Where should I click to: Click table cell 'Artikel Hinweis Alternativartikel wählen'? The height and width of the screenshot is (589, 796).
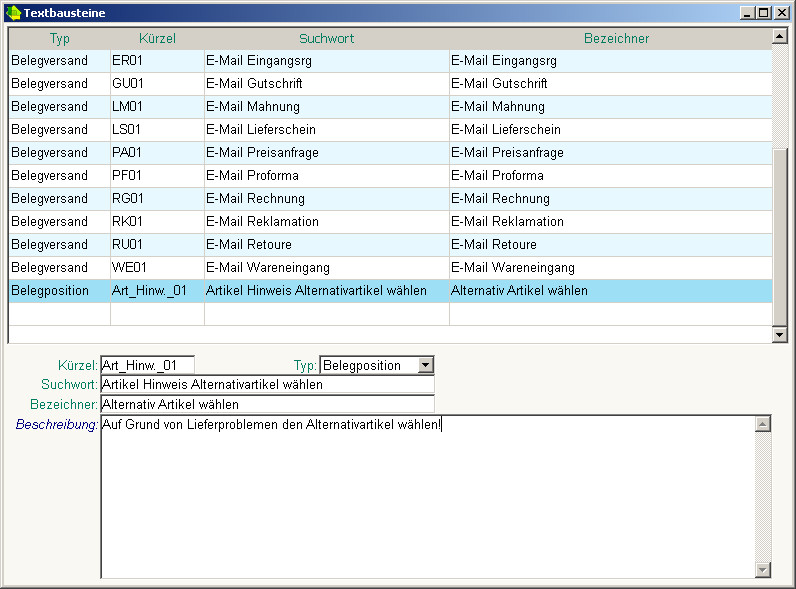tap(327, 290)
